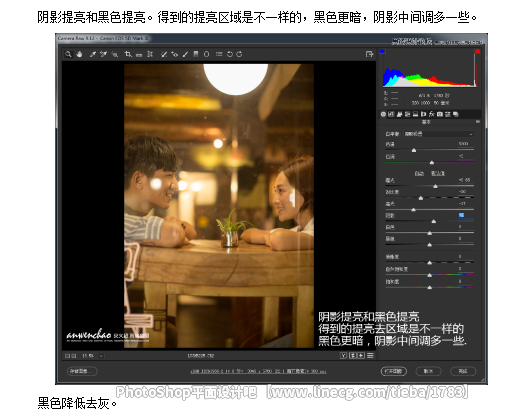
Task: Open the Basic panel flyout menu
Action: [x=478, y=122]
